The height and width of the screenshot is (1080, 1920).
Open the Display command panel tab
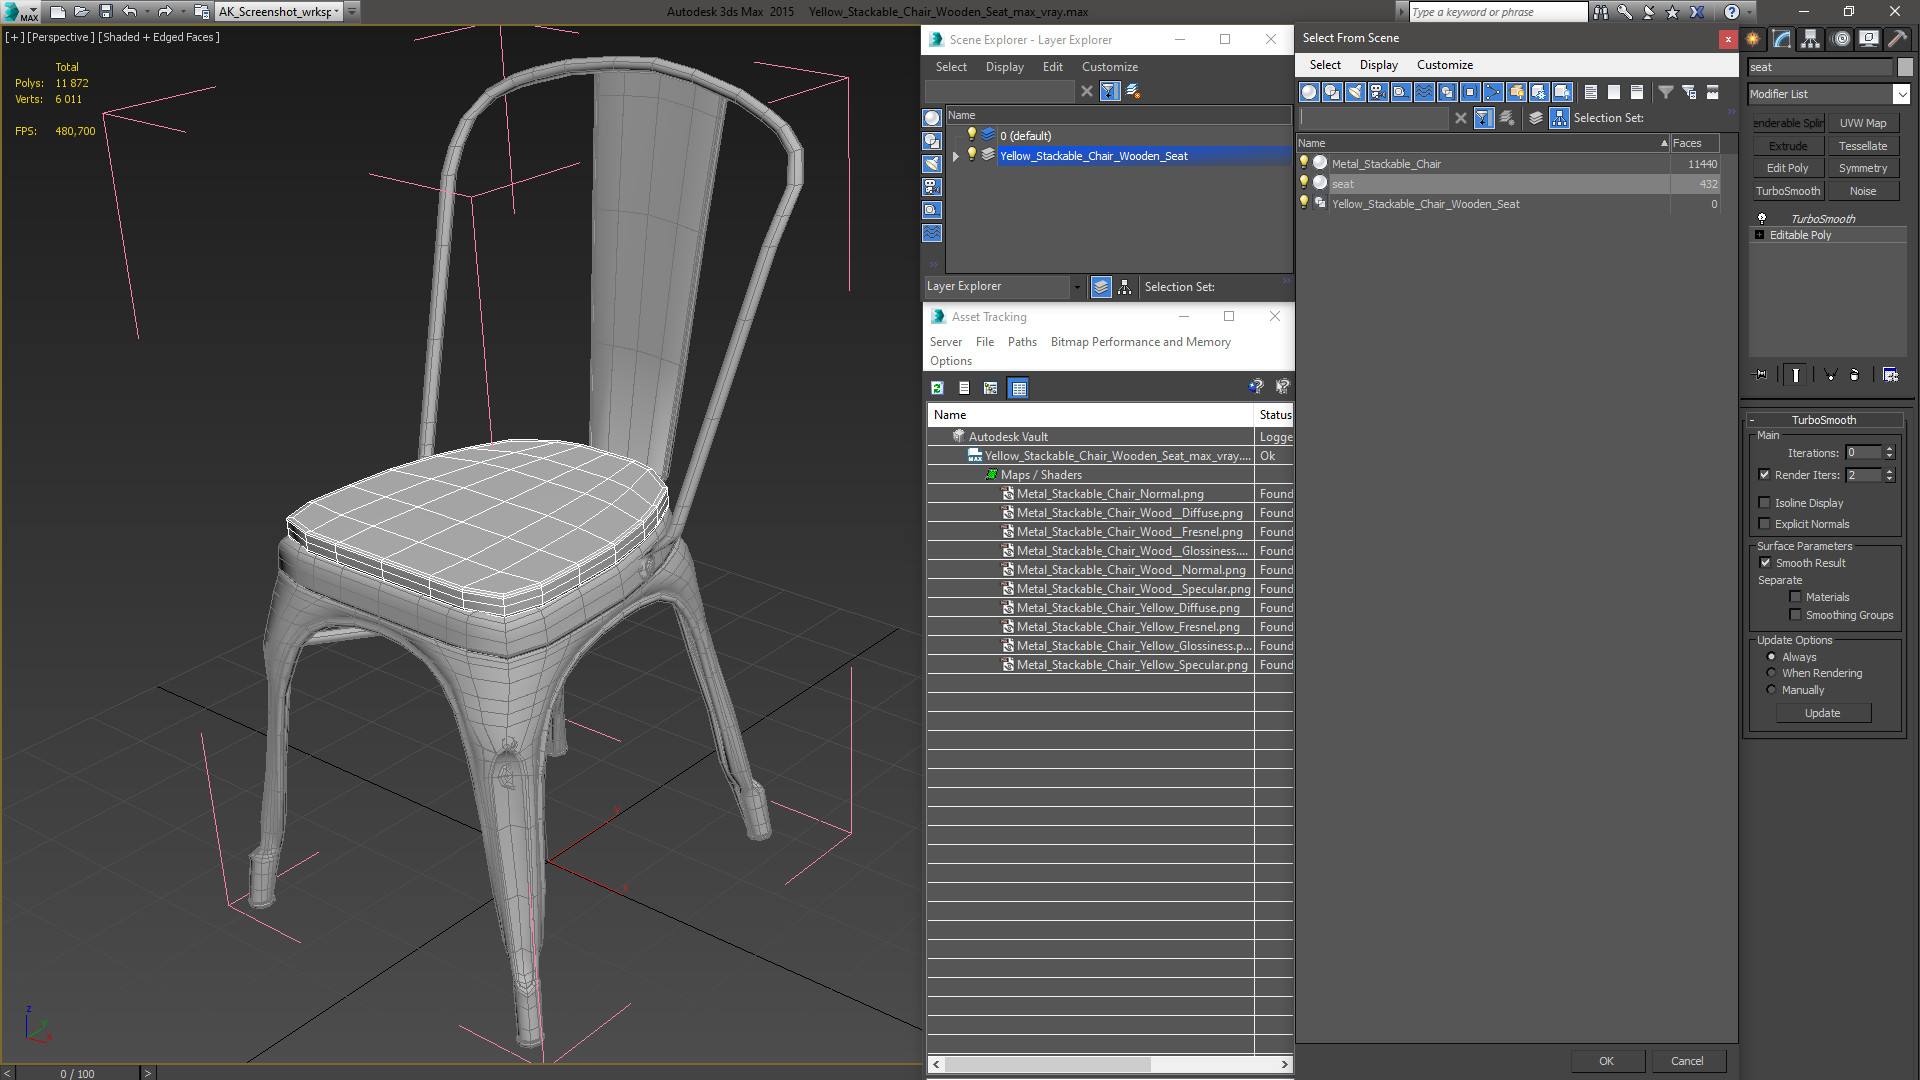pos(1869,39)
